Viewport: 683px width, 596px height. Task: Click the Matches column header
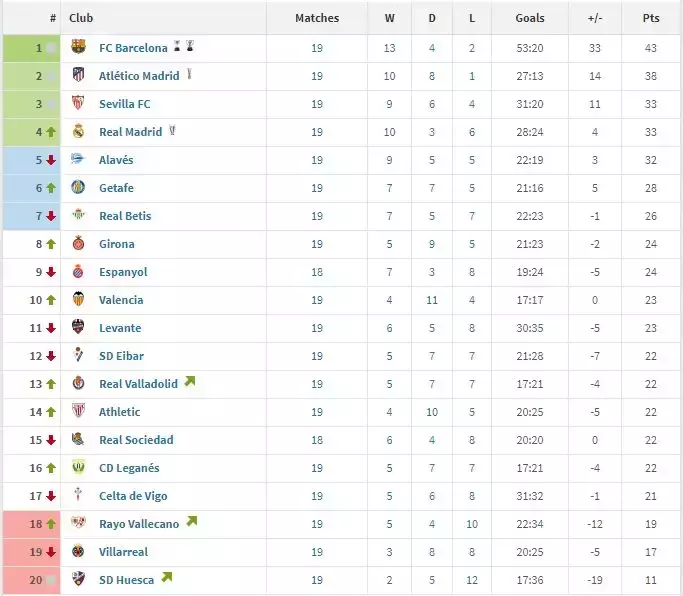click(317, 18)
